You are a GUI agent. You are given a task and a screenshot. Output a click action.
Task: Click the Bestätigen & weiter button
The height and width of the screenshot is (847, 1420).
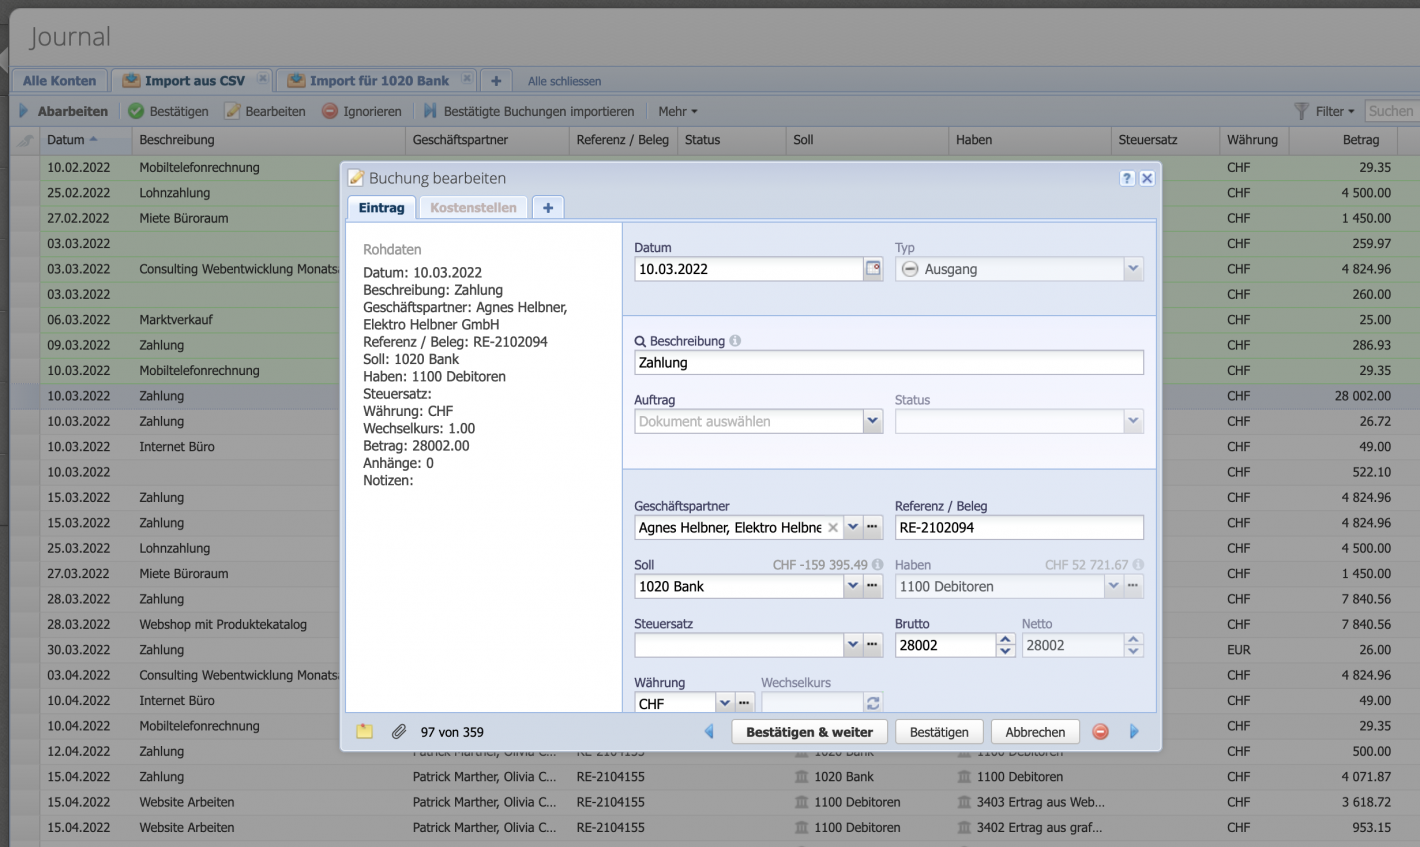[x=808, y=731]
